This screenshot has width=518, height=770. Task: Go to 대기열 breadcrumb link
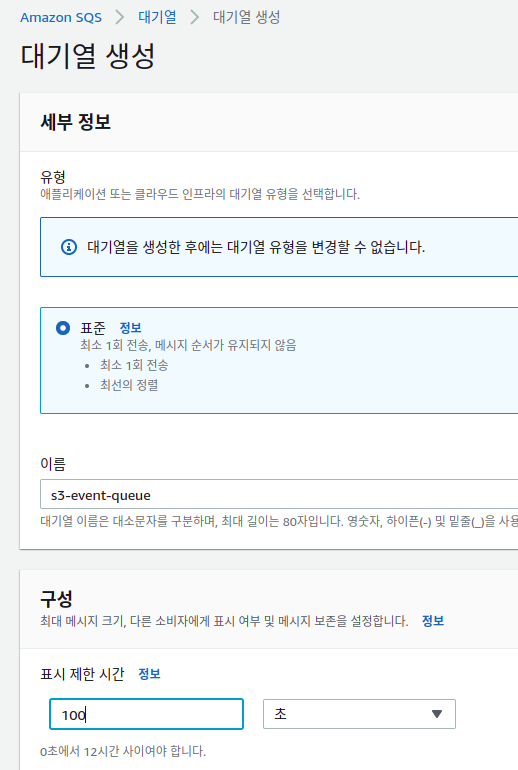(157, 17)
